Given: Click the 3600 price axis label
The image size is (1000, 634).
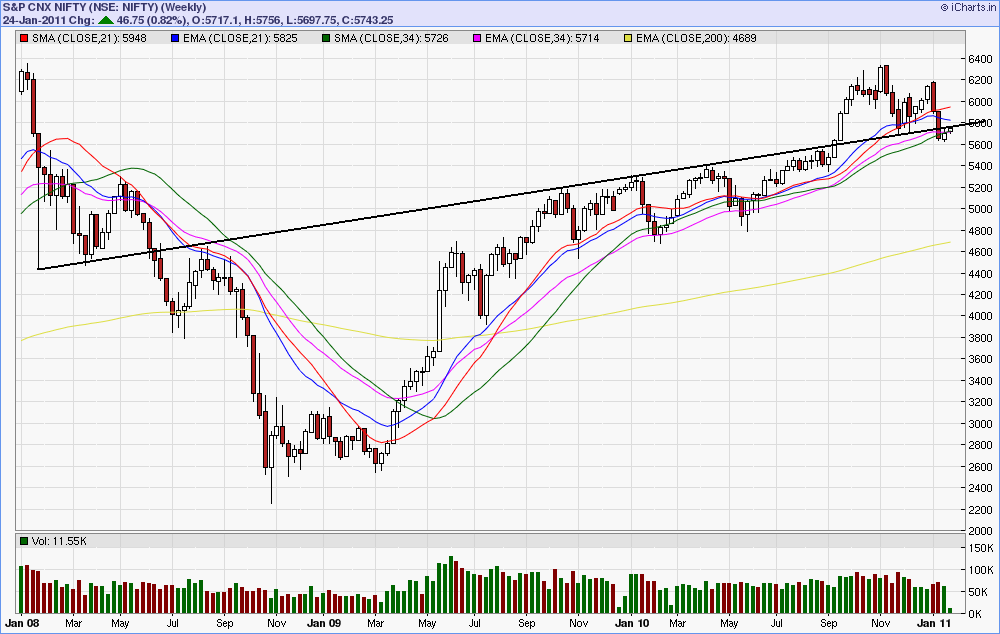Looking at the screenshot, I should [x=980, y=359].
